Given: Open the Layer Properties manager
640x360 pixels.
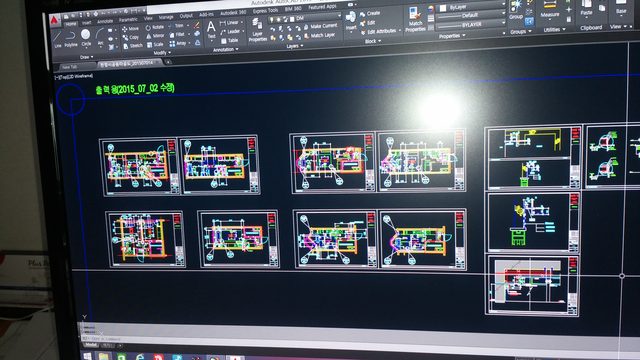Looking at the screenshot, I should point(258,30).
